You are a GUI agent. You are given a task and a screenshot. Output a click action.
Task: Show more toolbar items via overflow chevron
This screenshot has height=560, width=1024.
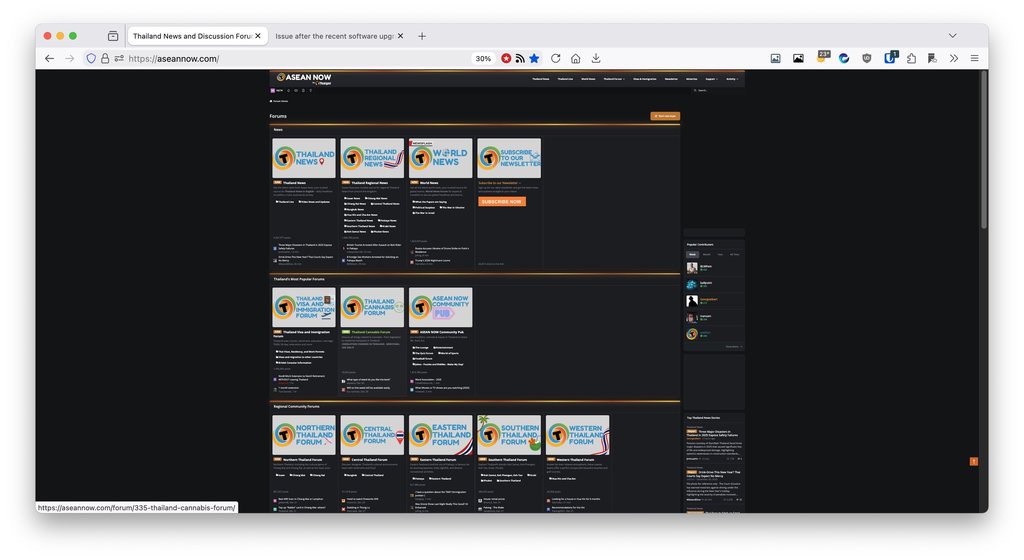tap(953, 59)
